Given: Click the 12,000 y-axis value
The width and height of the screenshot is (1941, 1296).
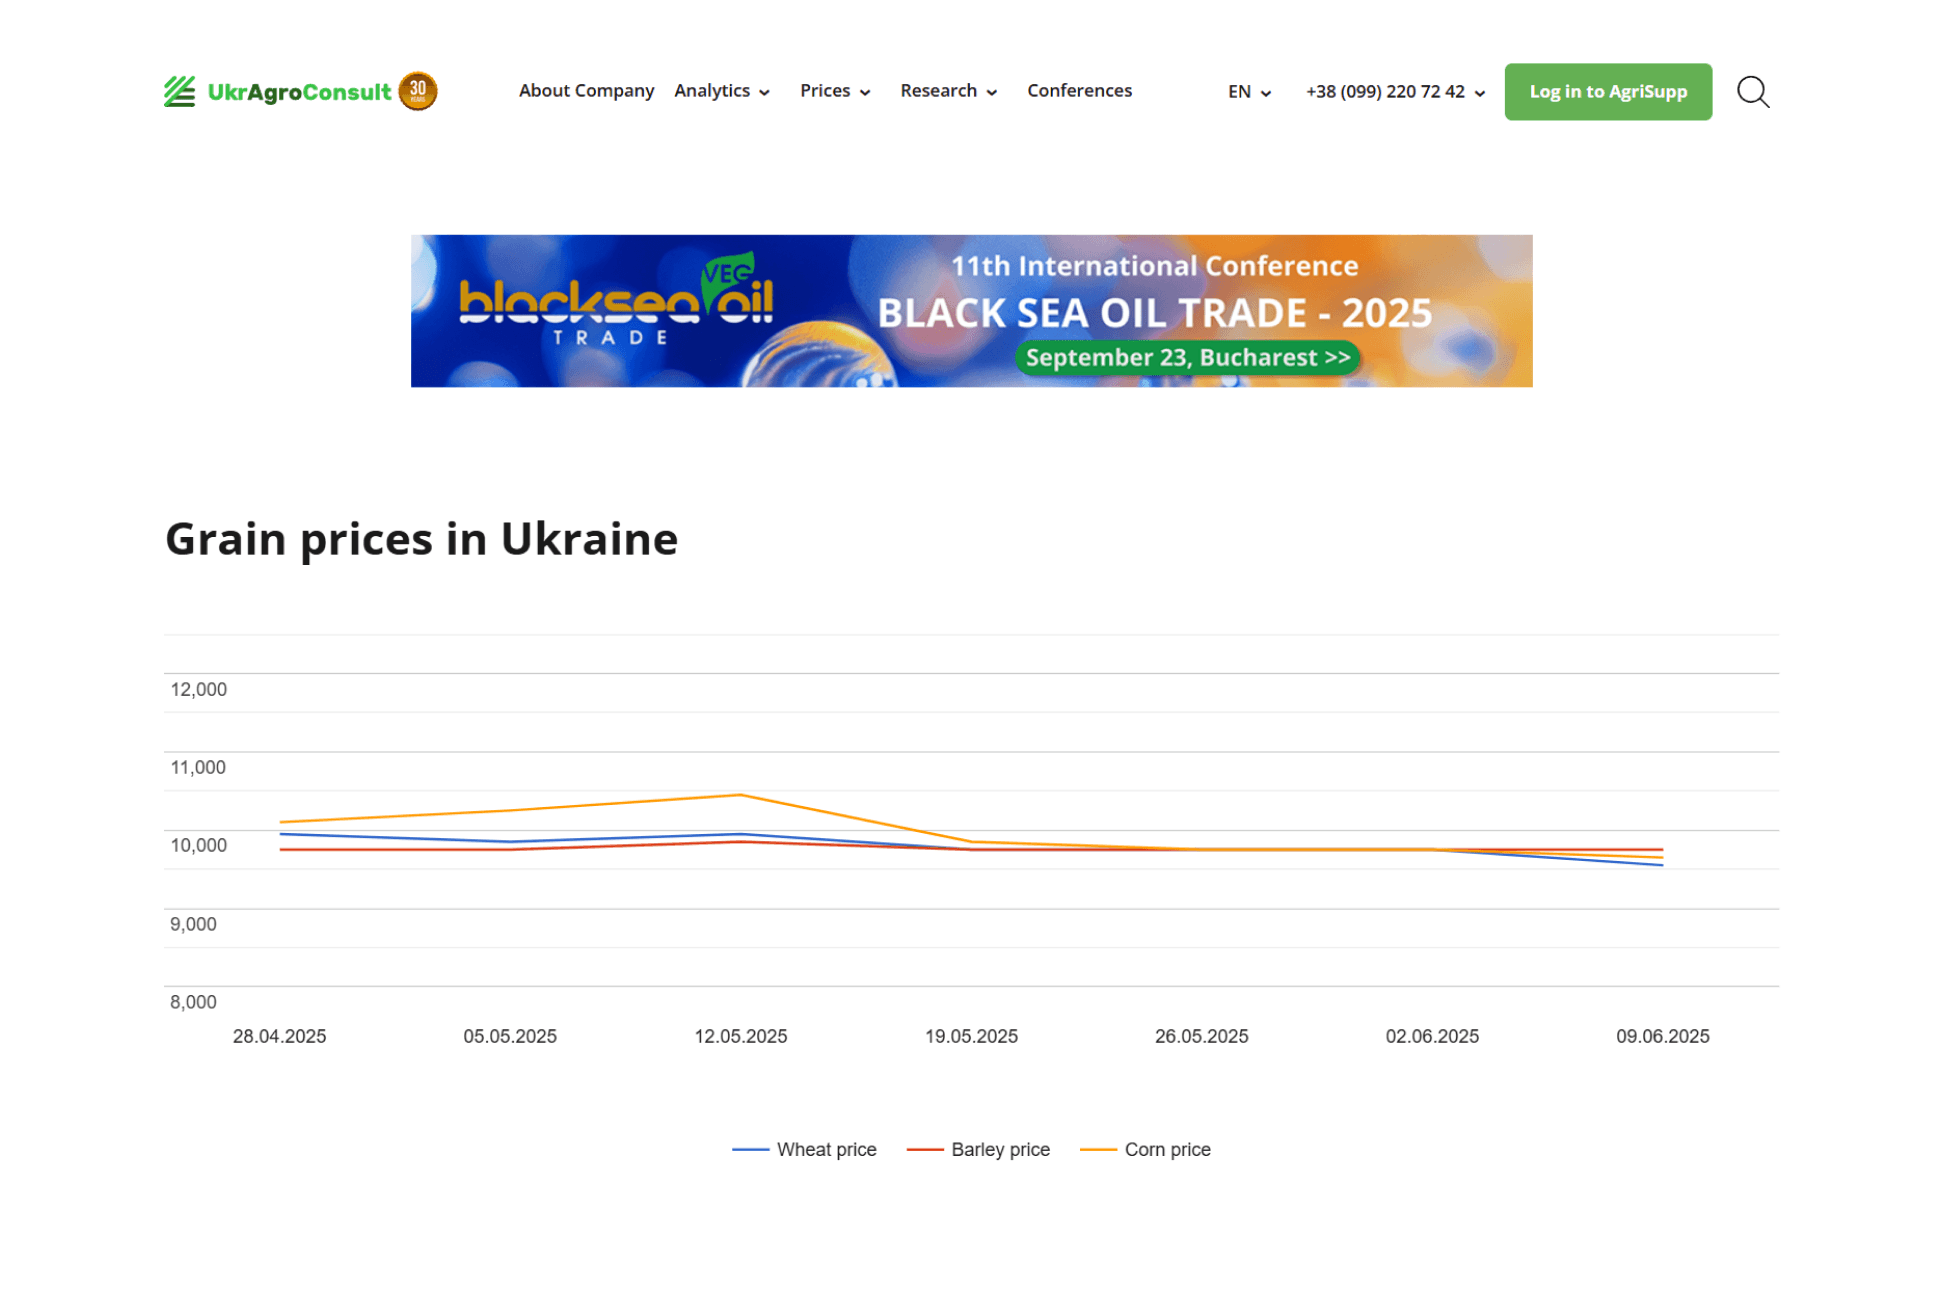Looking at the screenshot, I should click(x=198, y=690).
